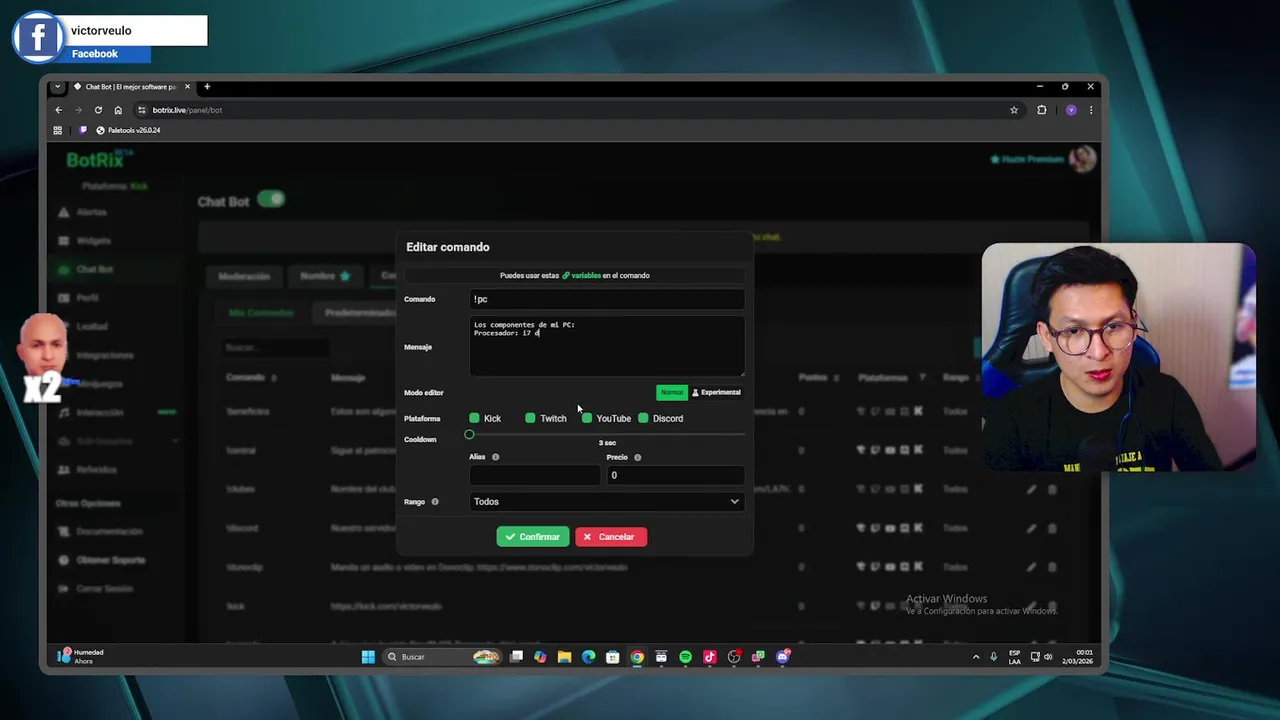
Task: Toggle the Twitch platform checkbox
Action: (x=530, y=418)
